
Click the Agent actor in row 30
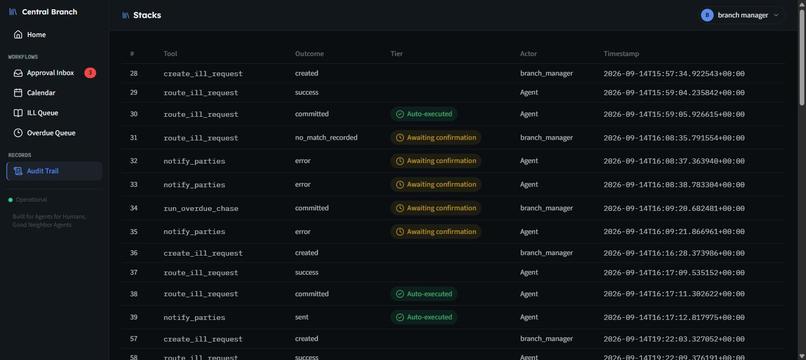[529, 114]
